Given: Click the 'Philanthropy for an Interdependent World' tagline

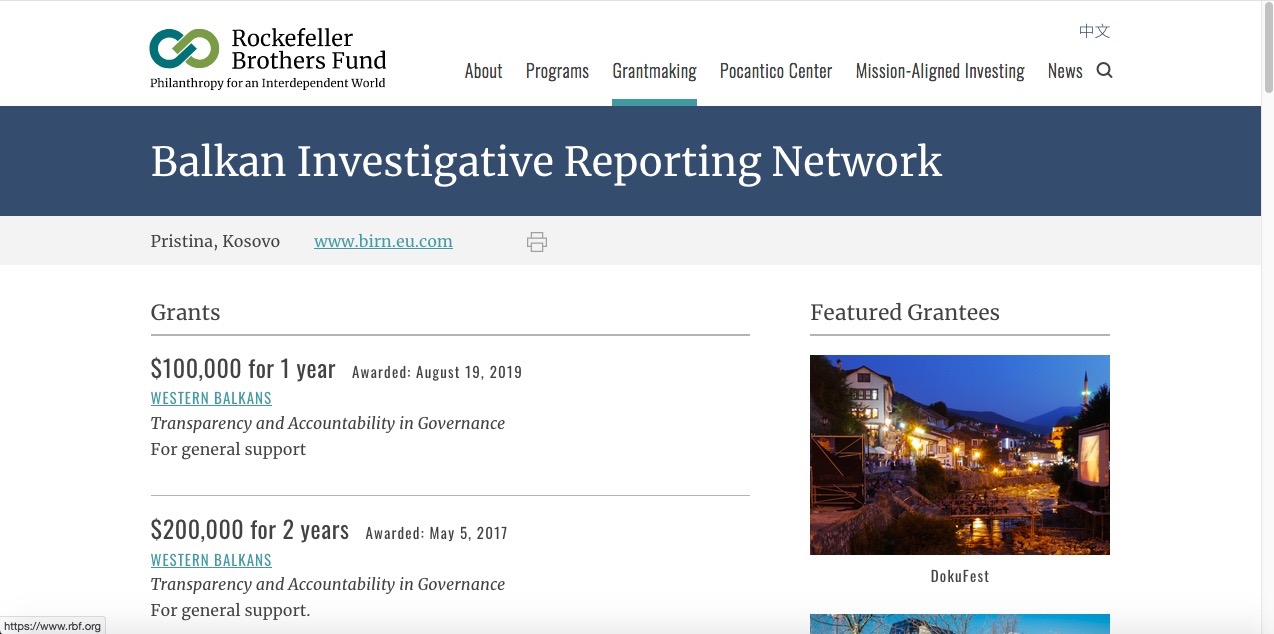Looking at the screenshot, I should click(x=267, y=84).
